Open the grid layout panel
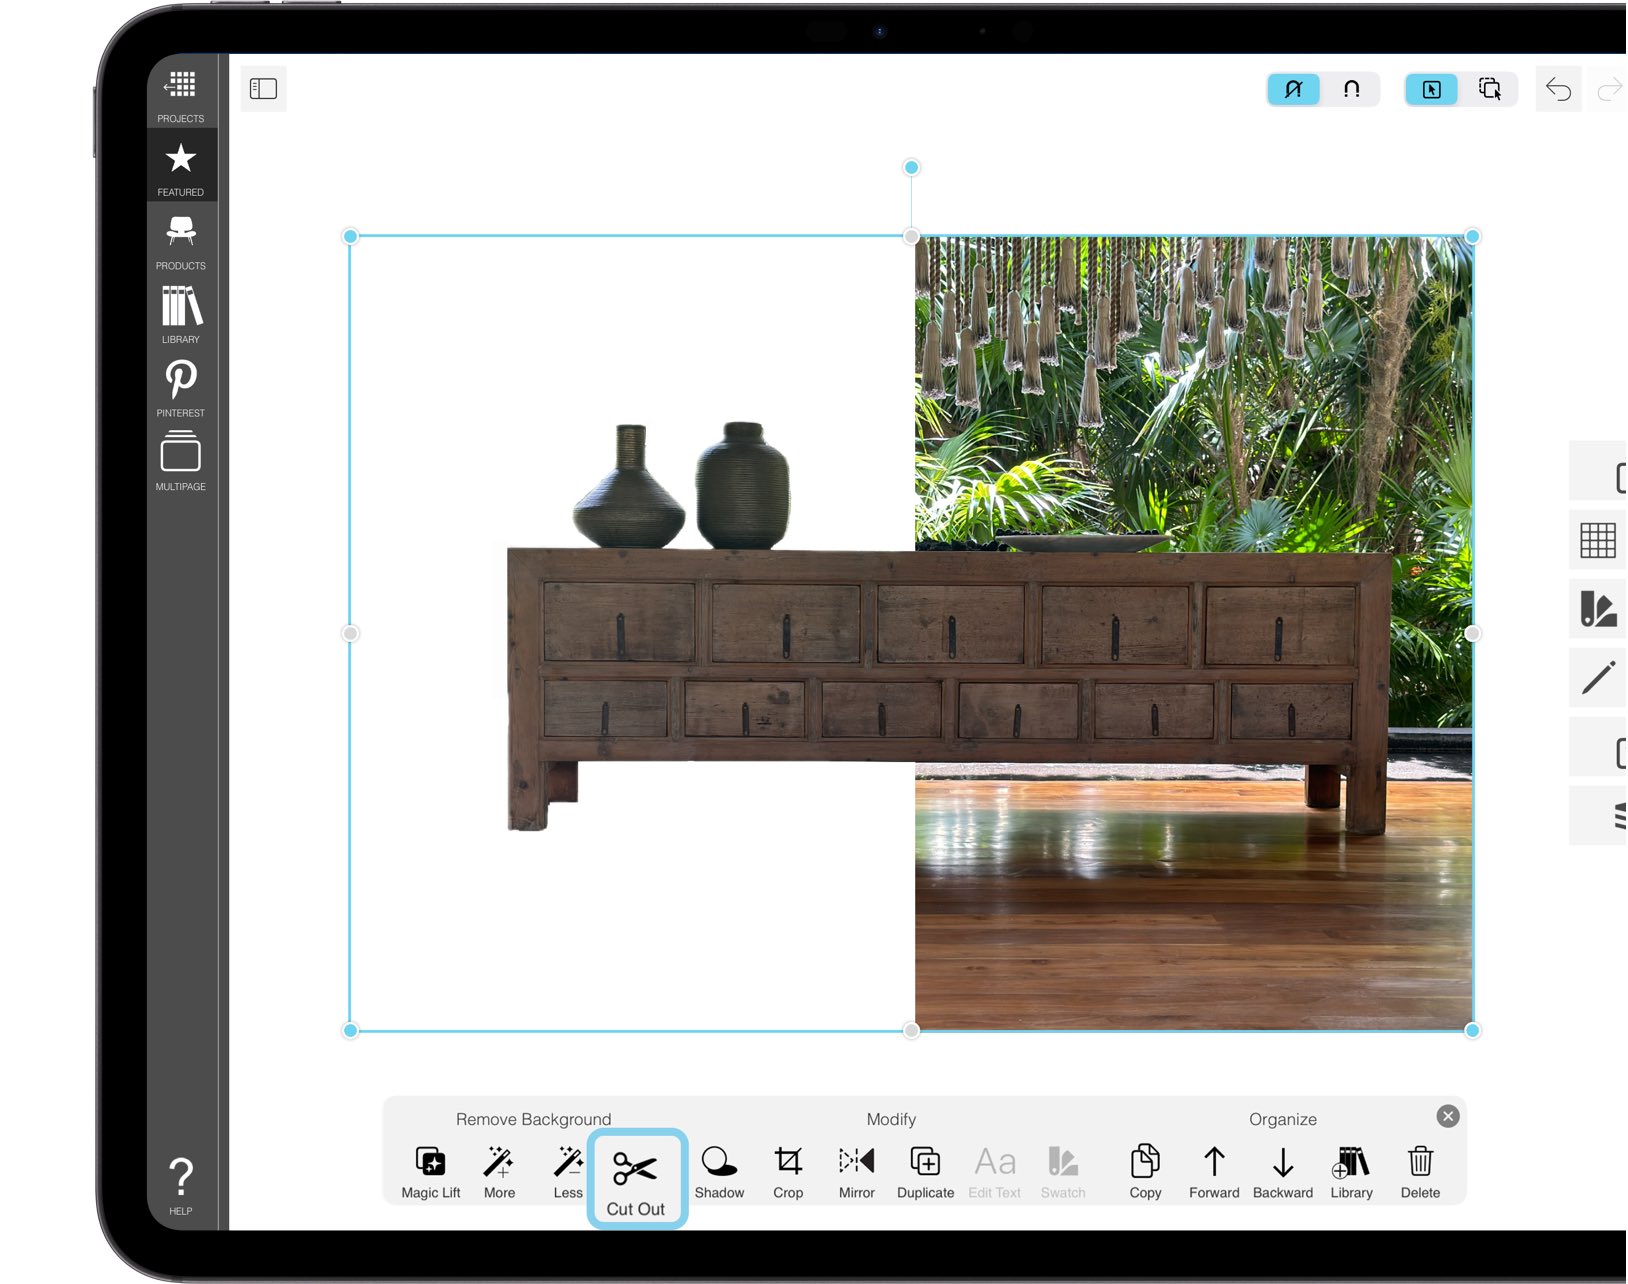The width and height of the screenshot is (1628, 1284). pyautogui.click(x=1600, y=541)
